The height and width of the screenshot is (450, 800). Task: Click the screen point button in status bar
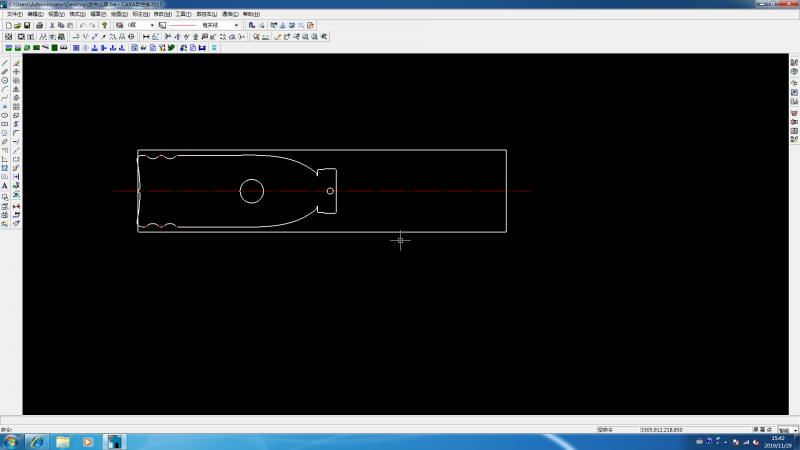763,430
